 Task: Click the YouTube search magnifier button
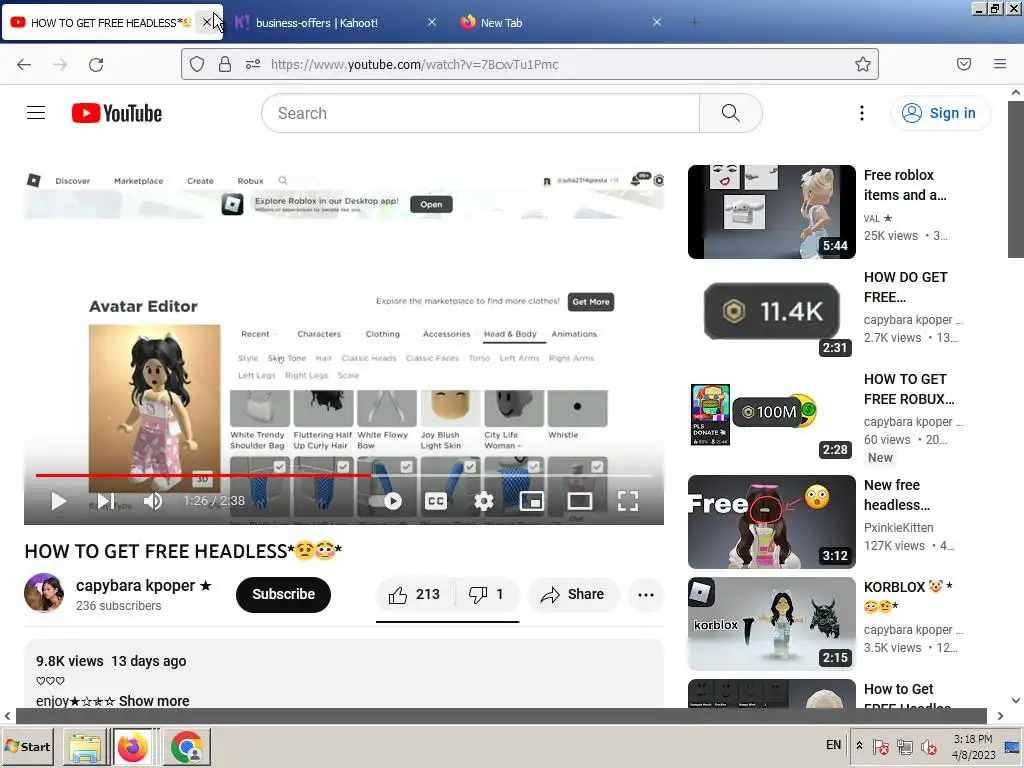[731, 113]
